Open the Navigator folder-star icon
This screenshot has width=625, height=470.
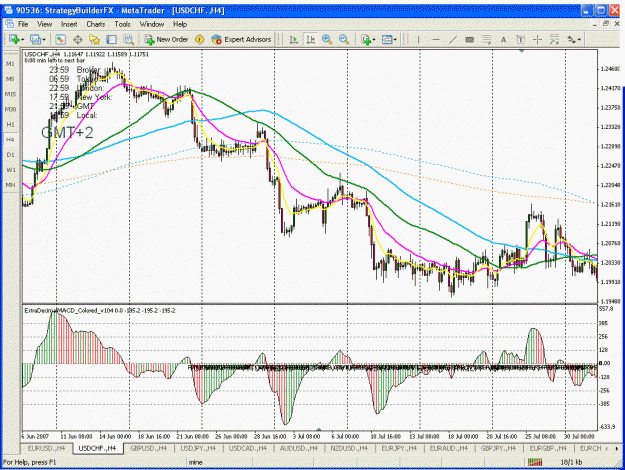point(94,39)
